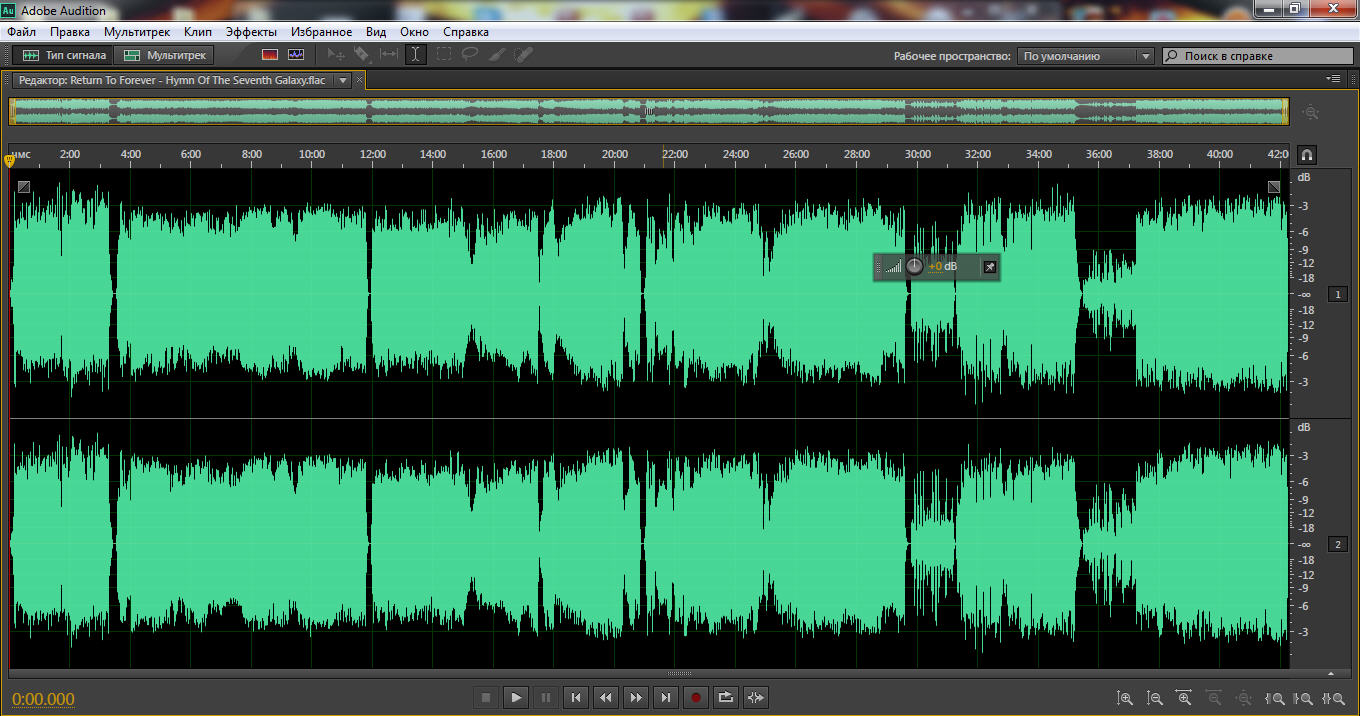The width and height of the screenshot is (1360, 716).
Task: Toggle left channel 1 on or off
Action: (1337, 294)
